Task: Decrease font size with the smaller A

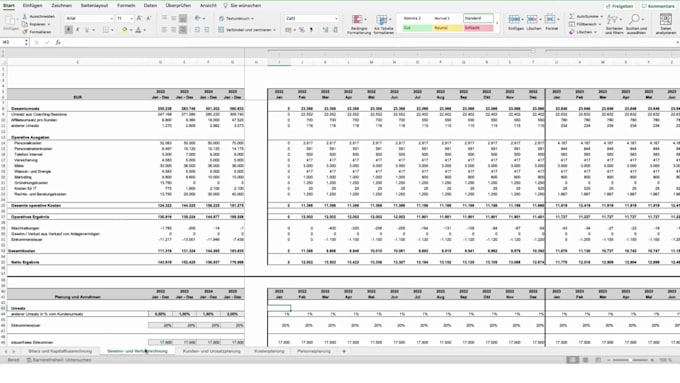Action: click(x=148, y=19)
